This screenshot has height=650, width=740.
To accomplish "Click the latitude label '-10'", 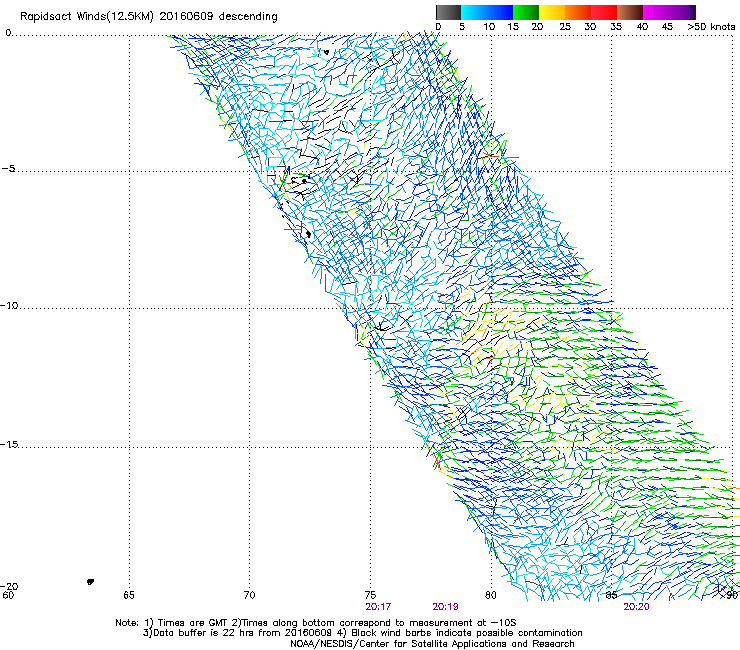I will coord(9,306).
